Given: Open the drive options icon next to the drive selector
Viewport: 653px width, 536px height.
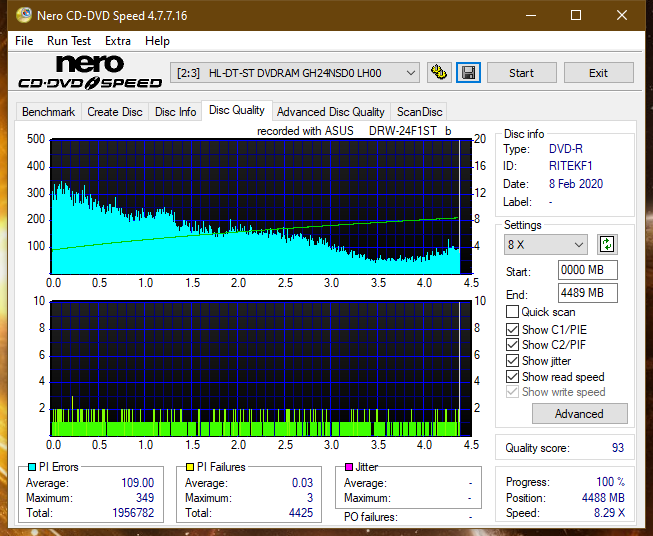Looking at the screenshot, I should pyautogui.click(x=439, y=73).
